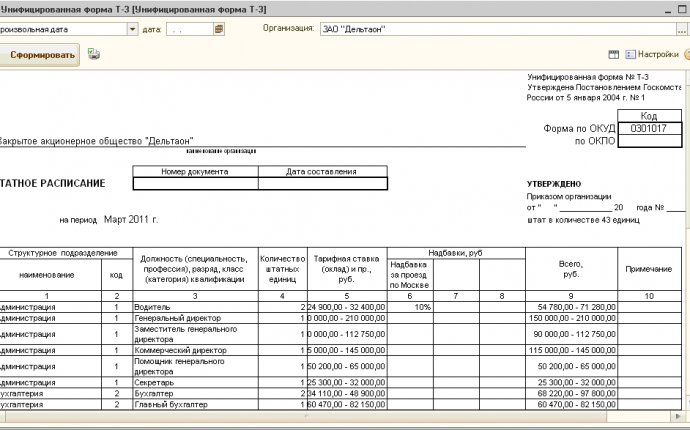This screenshot has width=690, height=430.
Task: Click the Март 2011 г. period text
Action: [131, 219]
